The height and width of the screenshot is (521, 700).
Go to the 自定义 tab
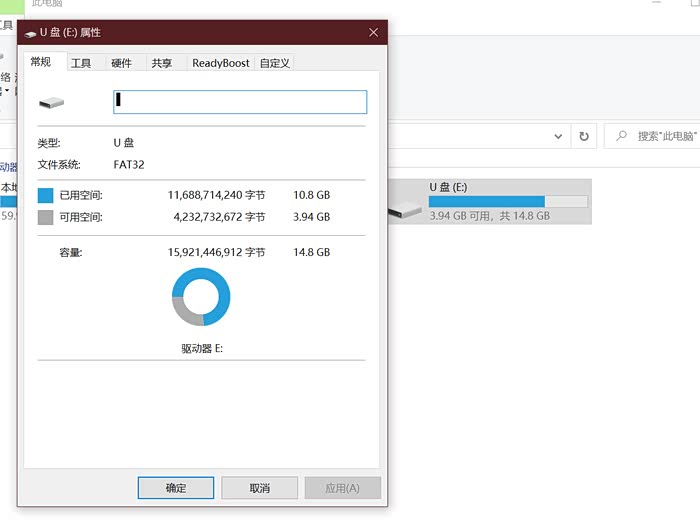(275, 63)
